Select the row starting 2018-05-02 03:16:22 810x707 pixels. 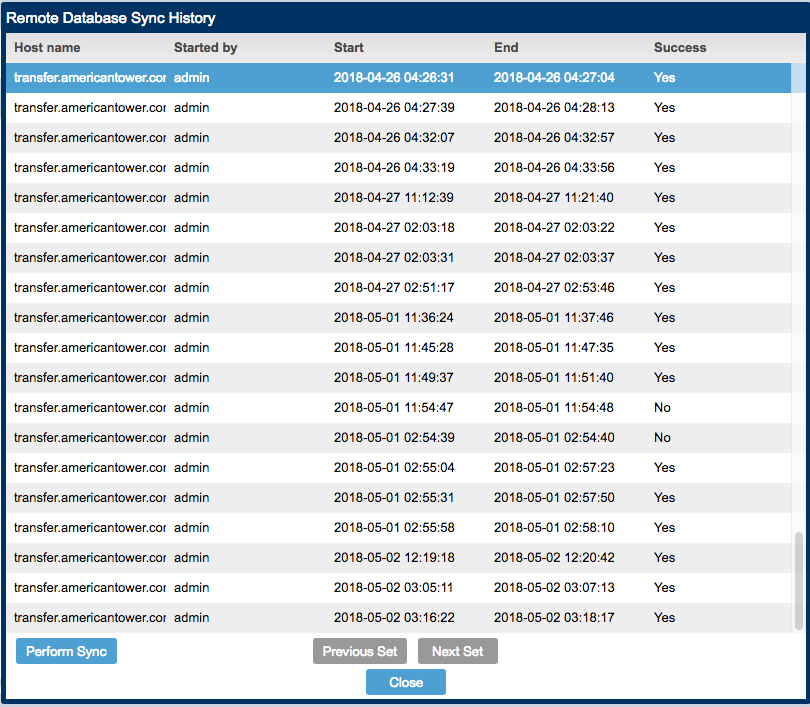pos(394,618)
